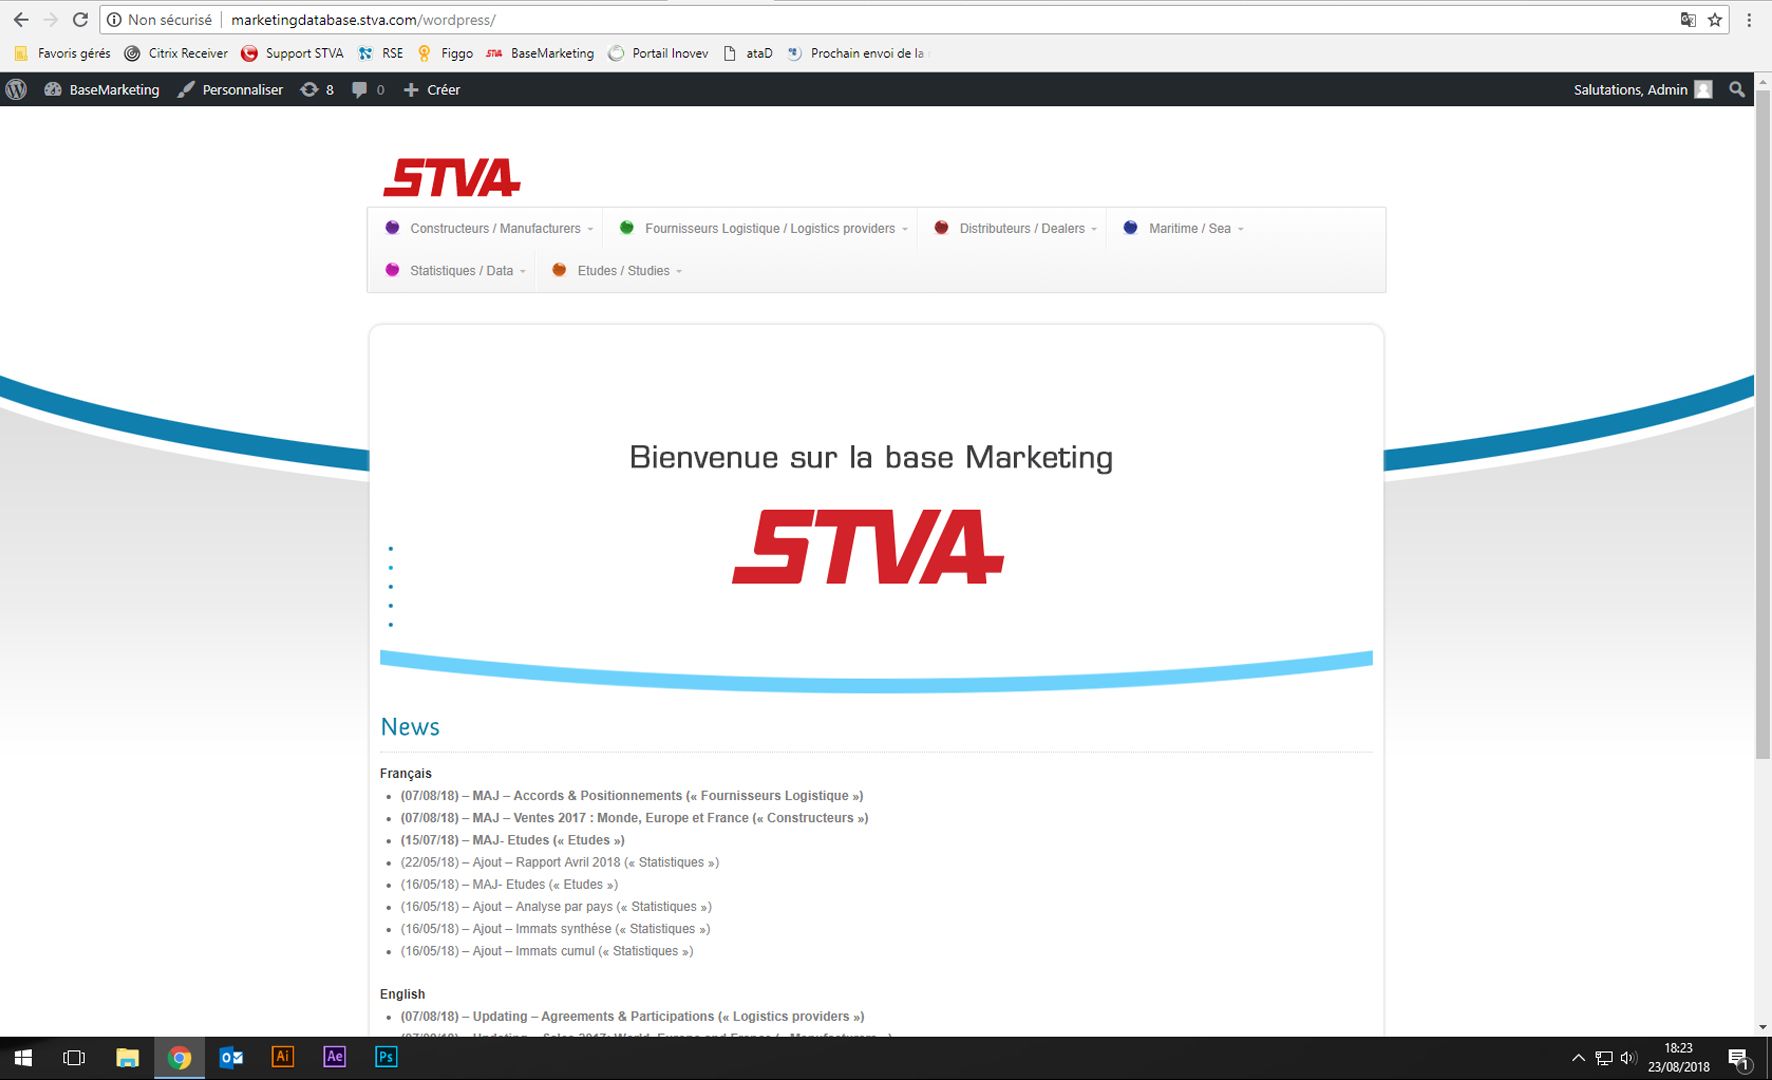
Task: Expand Constructeurs / Manufacturers menu
Action: coord(494,228)
